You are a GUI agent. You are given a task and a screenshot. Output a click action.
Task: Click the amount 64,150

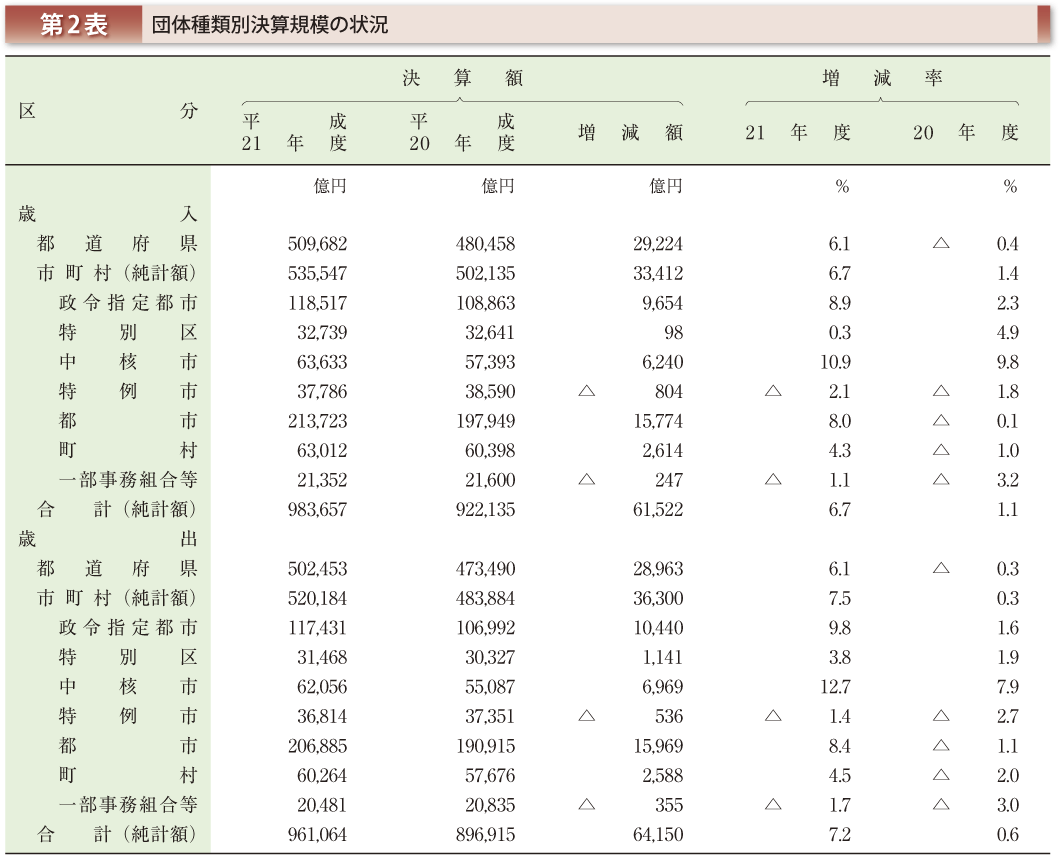658,835
